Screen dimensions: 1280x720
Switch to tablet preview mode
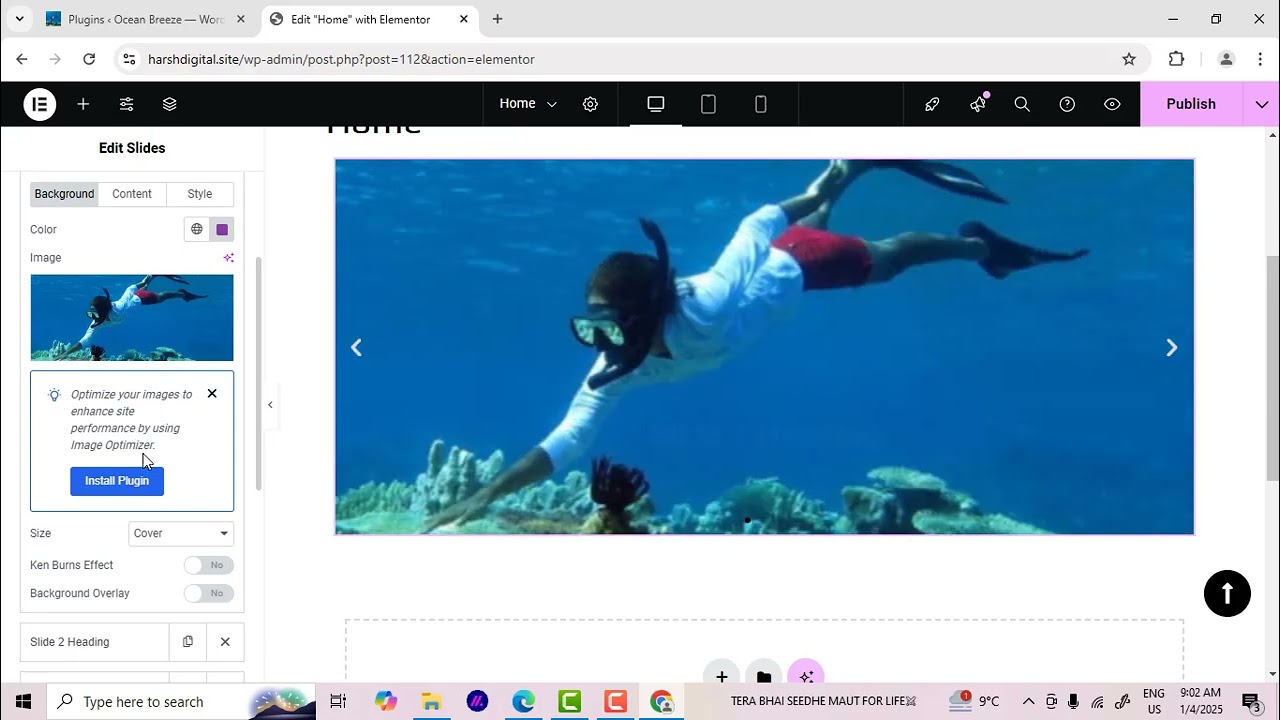click(708, 104)
